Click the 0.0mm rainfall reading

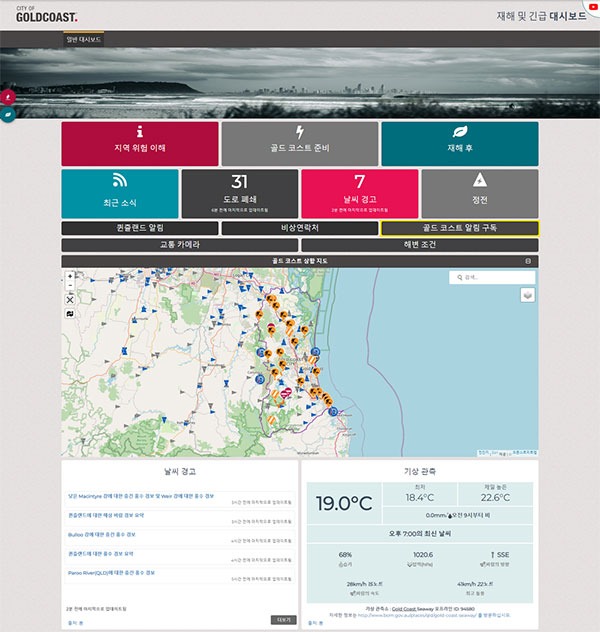(458, 515)
